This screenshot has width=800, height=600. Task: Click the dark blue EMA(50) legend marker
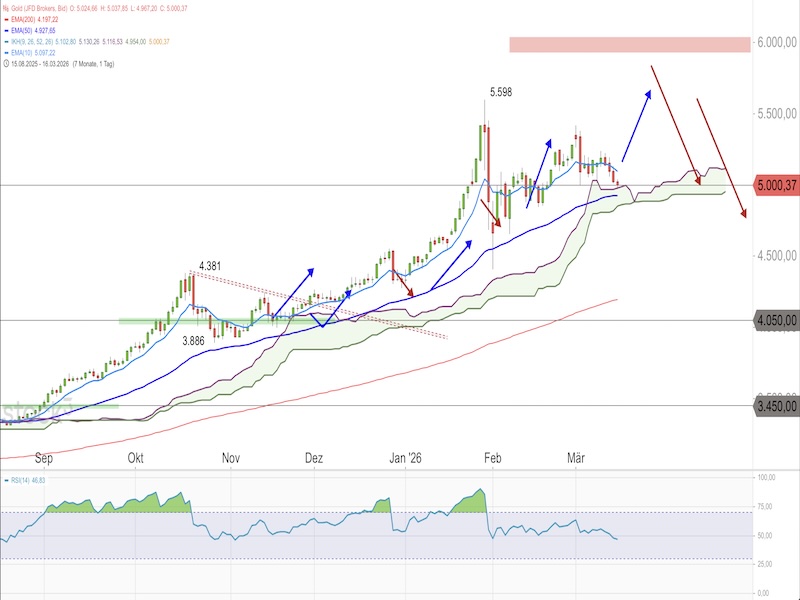[x=6, y=32]
